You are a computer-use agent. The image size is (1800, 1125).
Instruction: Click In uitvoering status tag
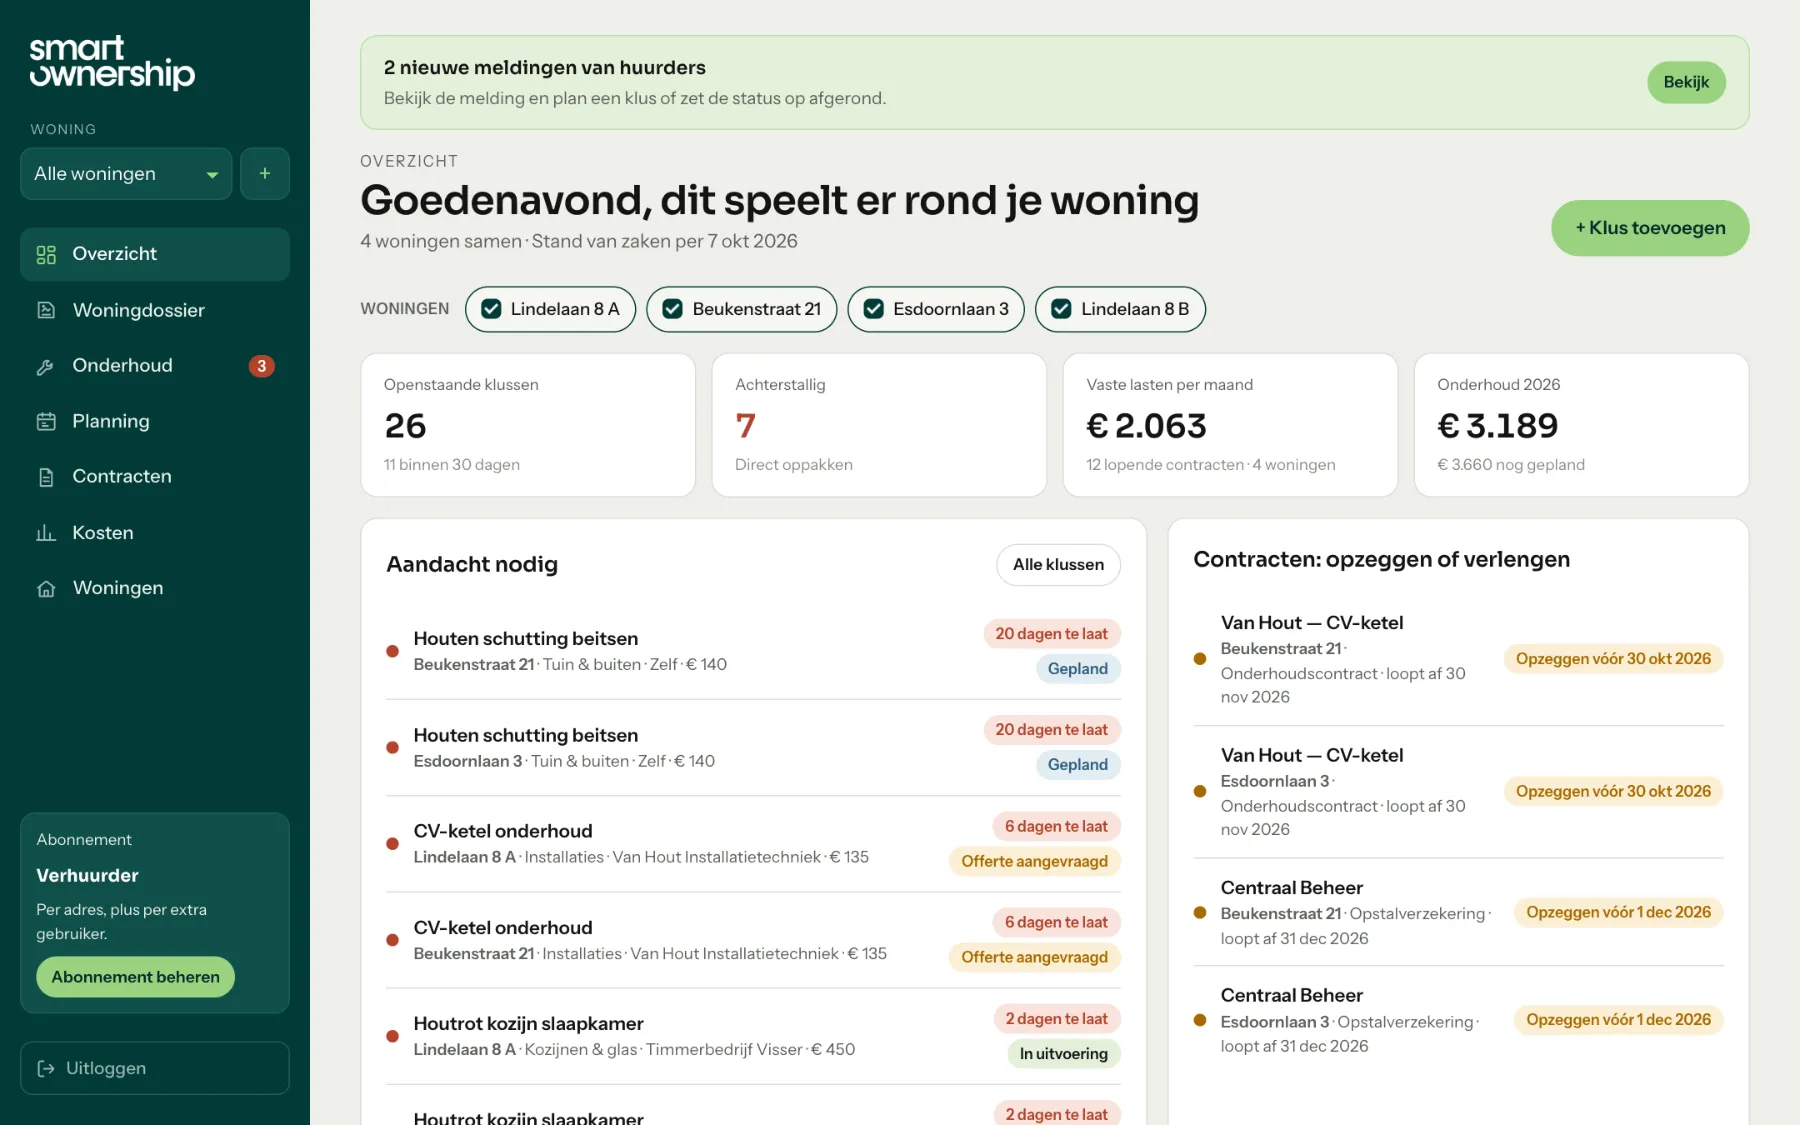(1064, 1054)
